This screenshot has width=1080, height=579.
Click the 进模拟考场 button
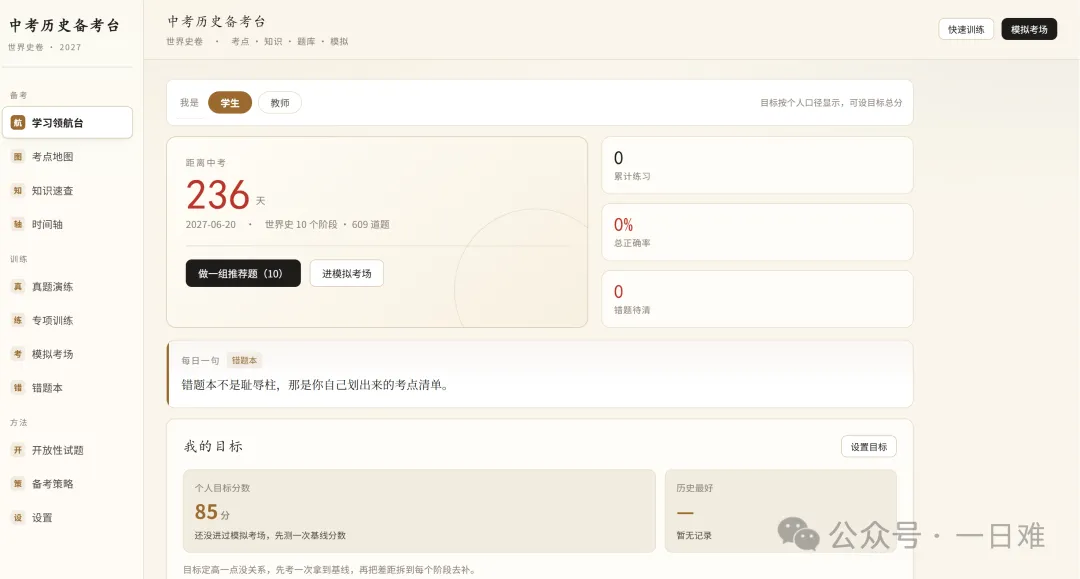(346, 273)
